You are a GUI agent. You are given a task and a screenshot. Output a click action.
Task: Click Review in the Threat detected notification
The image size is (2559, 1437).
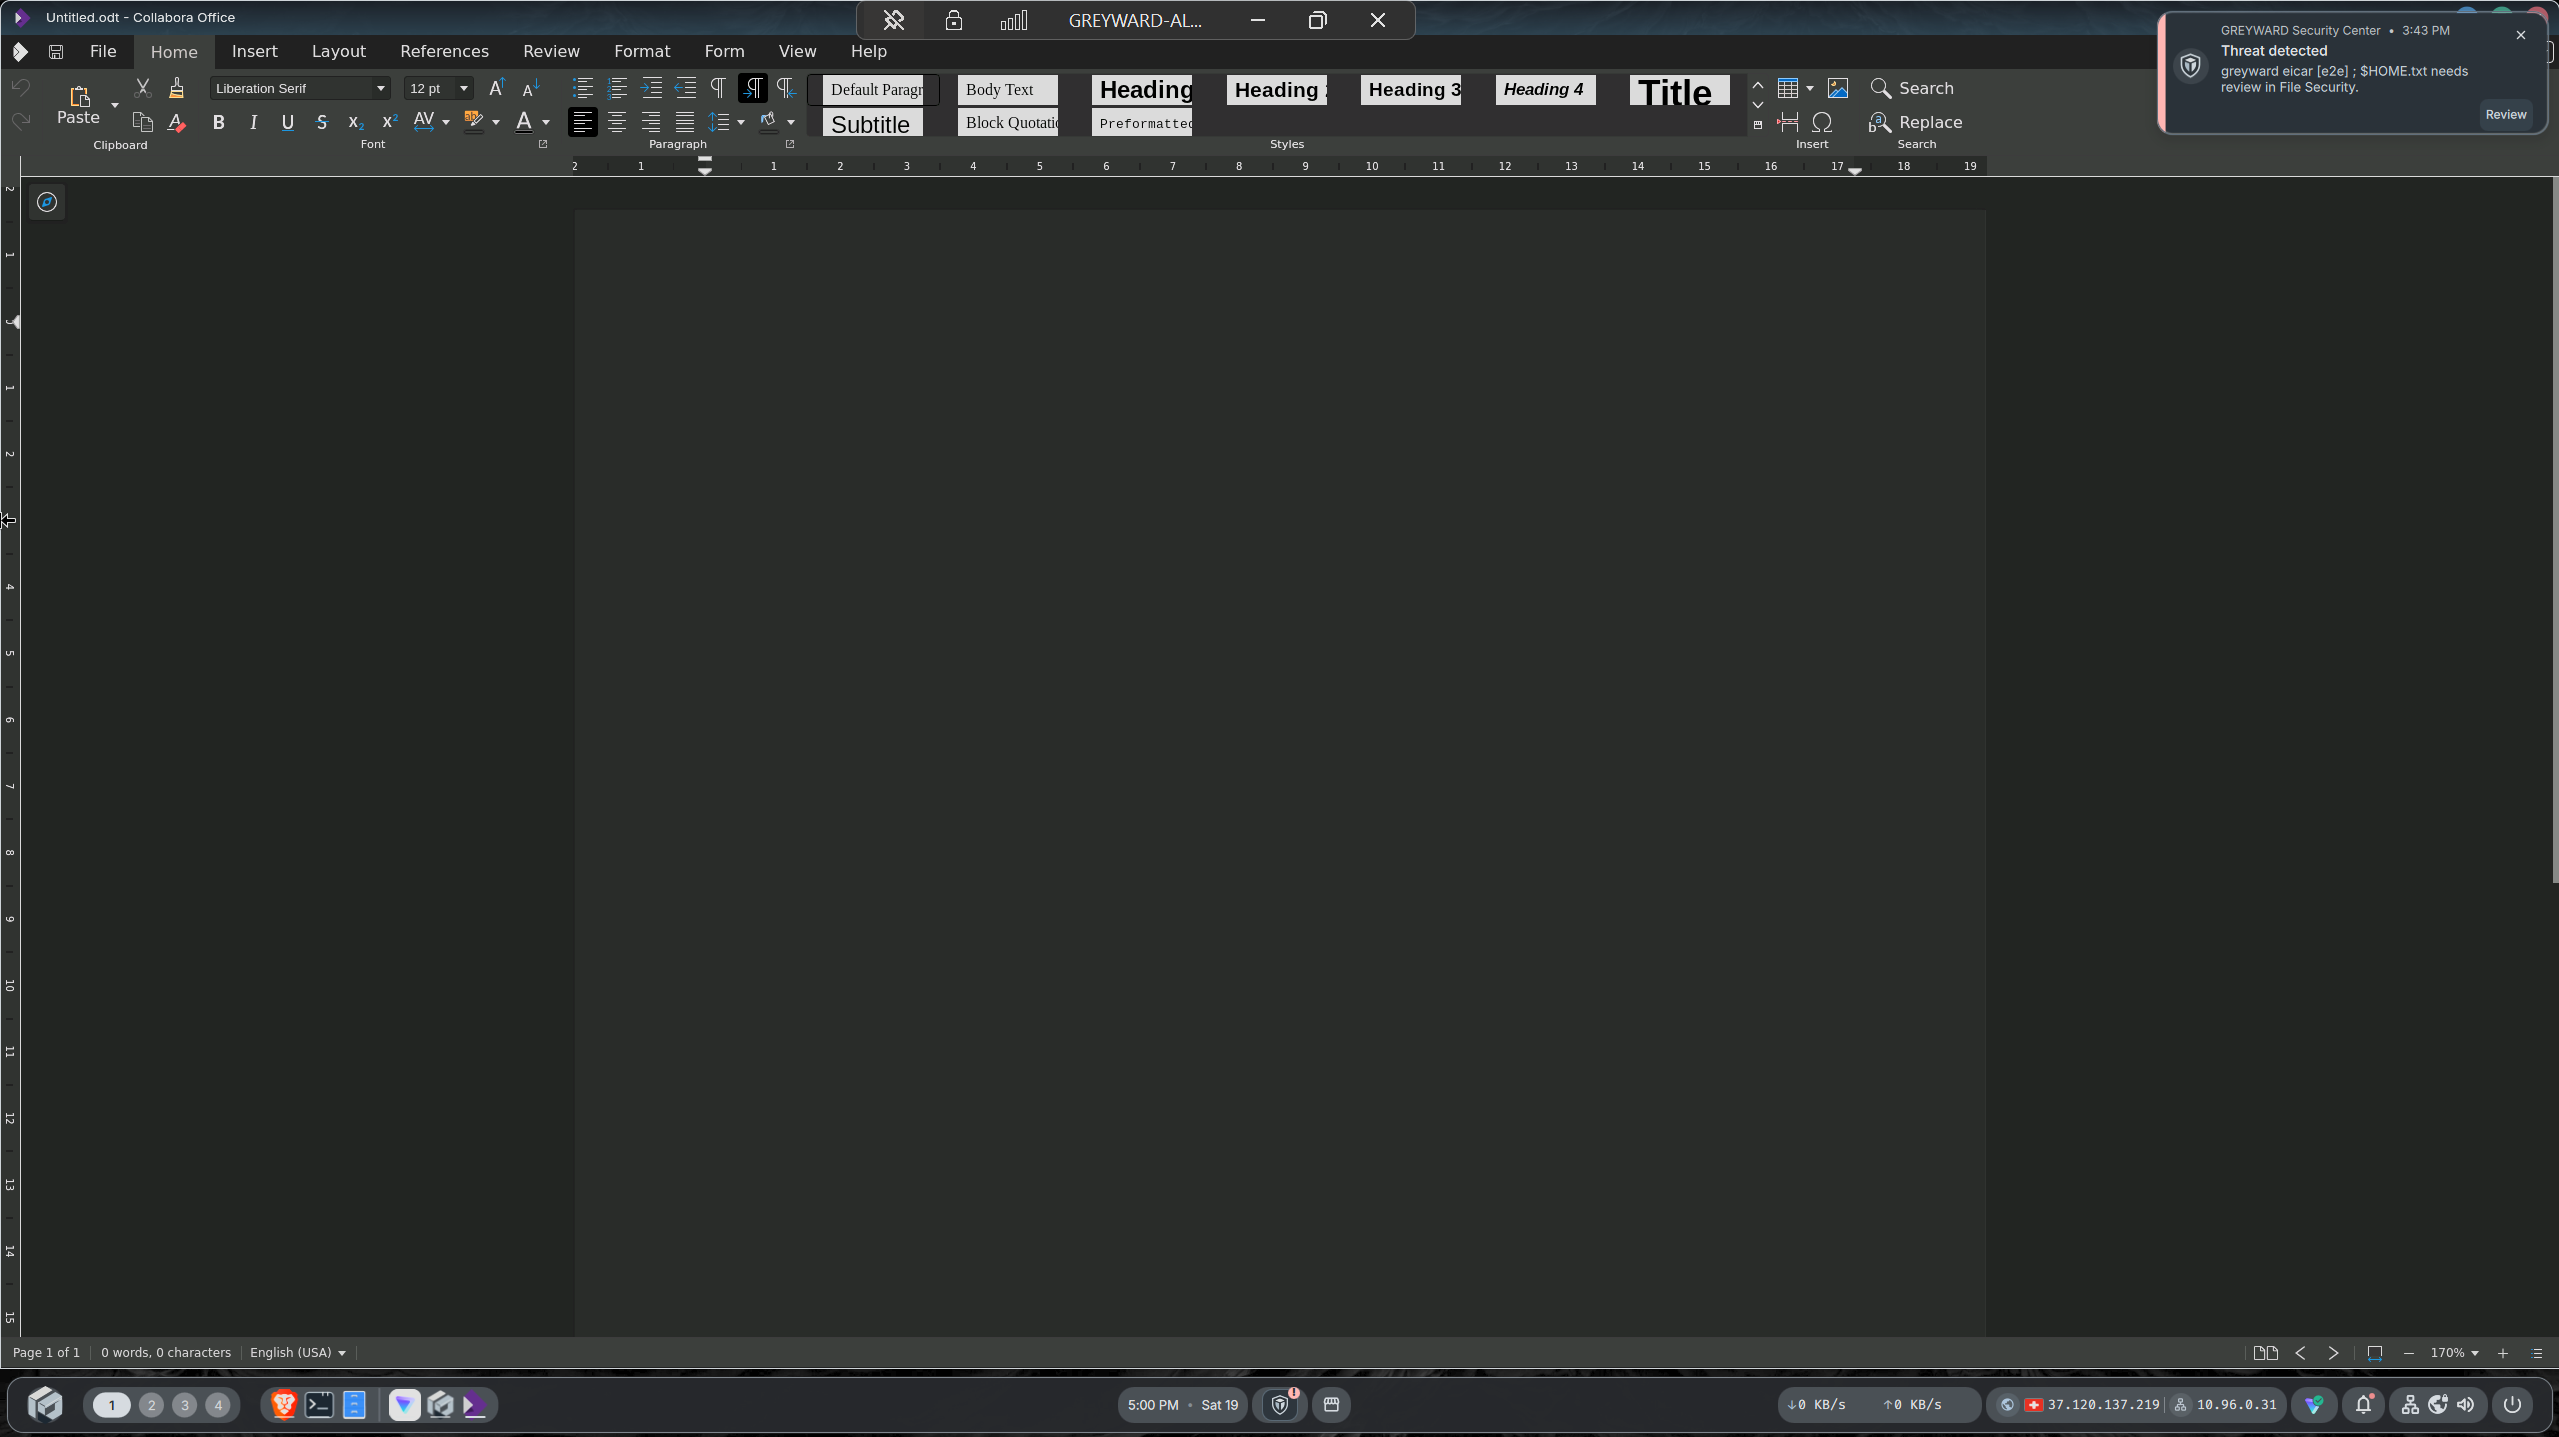click(2506, 114)
